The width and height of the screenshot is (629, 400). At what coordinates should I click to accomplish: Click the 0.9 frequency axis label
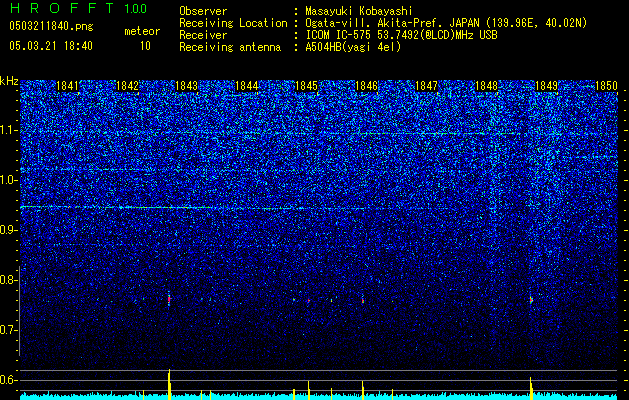[9, 230]
